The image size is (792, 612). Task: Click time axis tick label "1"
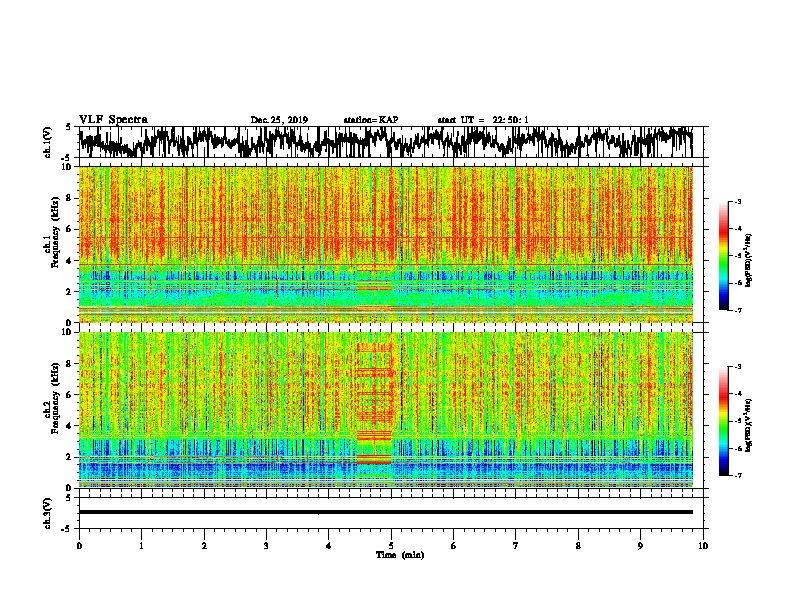coord(141,546)
